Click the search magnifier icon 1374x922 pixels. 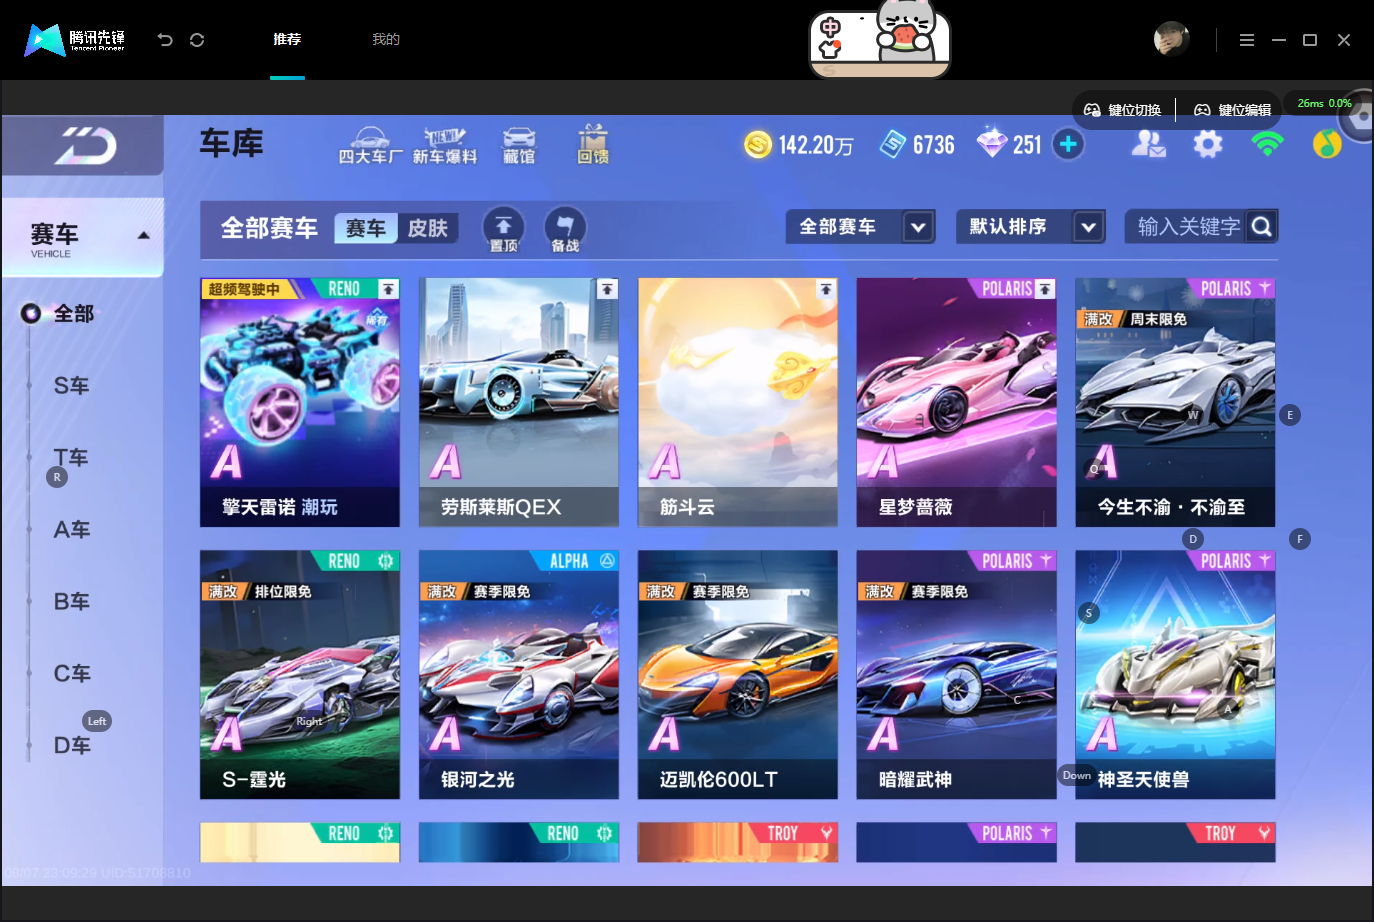click(x=1262, y=227)
